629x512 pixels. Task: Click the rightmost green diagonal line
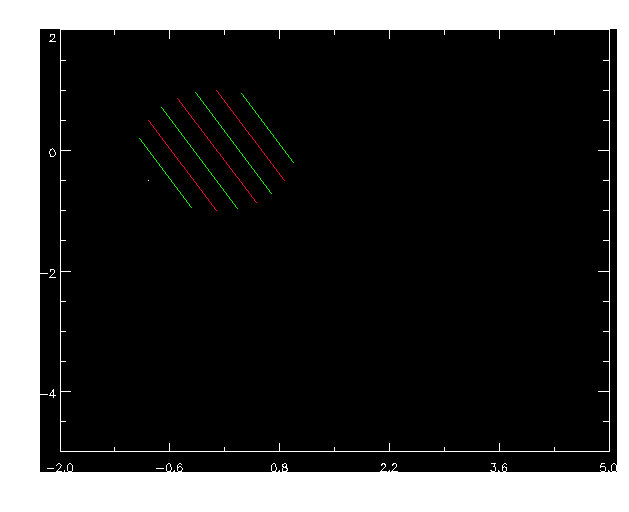tap(267, 127)
